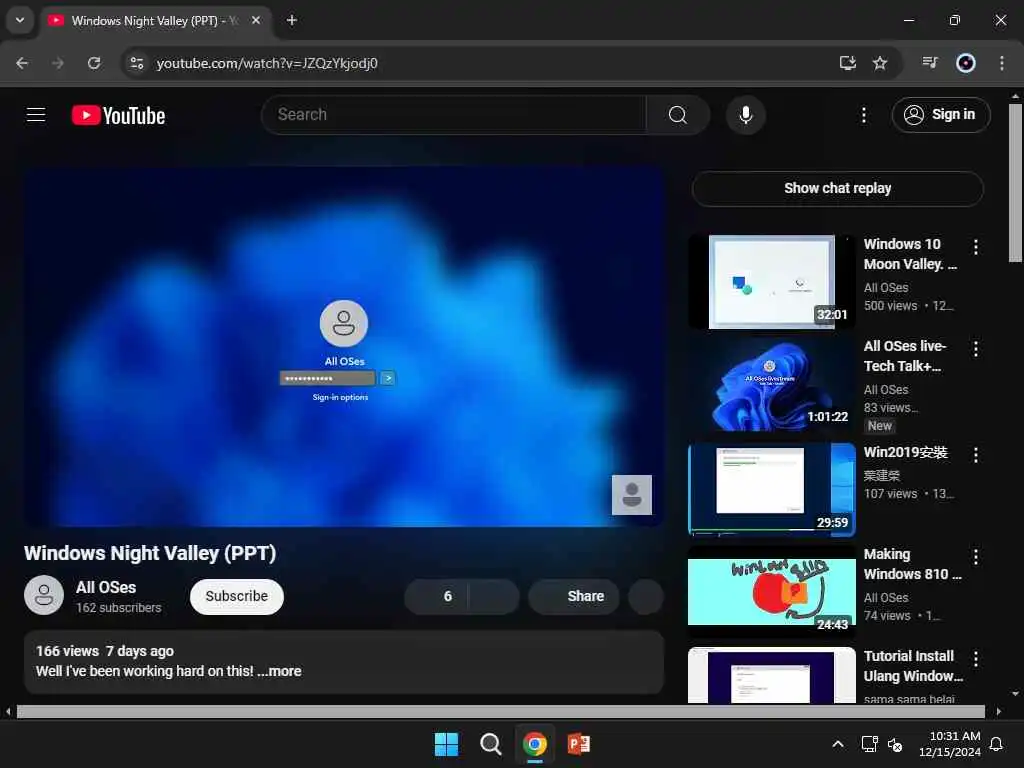Start voice search with microphone icon
Viewport: 1024px width, 768px height.
(x=745, y=115)
